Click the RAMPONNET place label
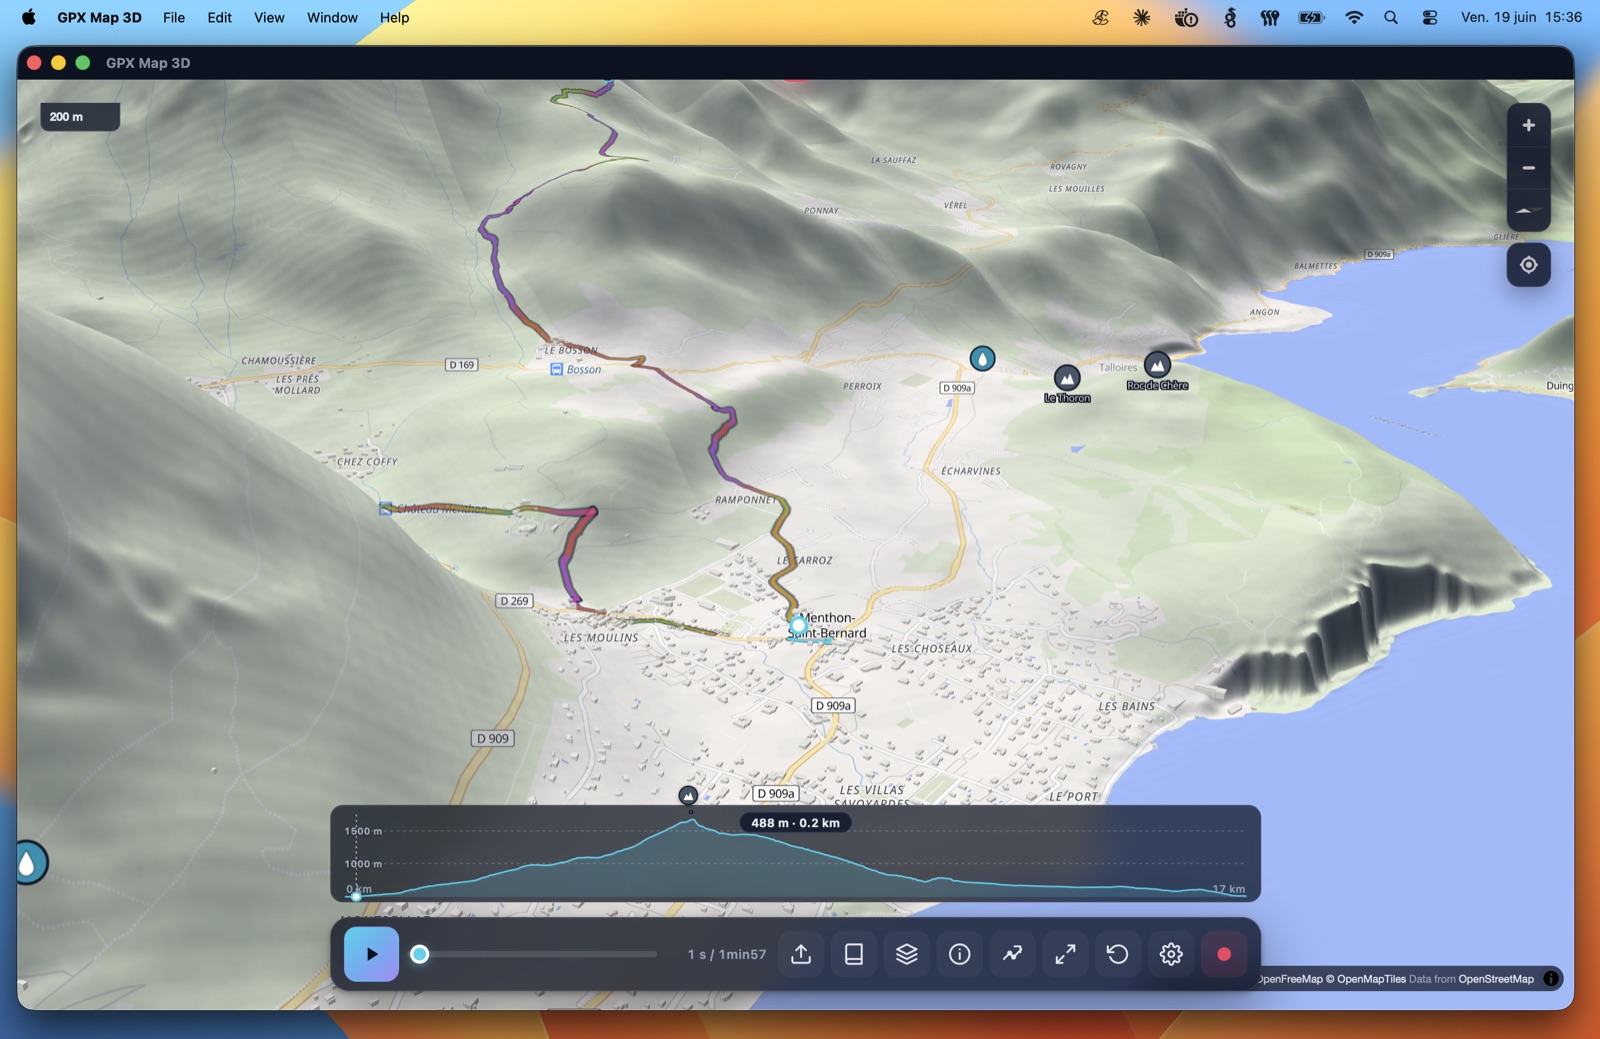 (746, 500)
